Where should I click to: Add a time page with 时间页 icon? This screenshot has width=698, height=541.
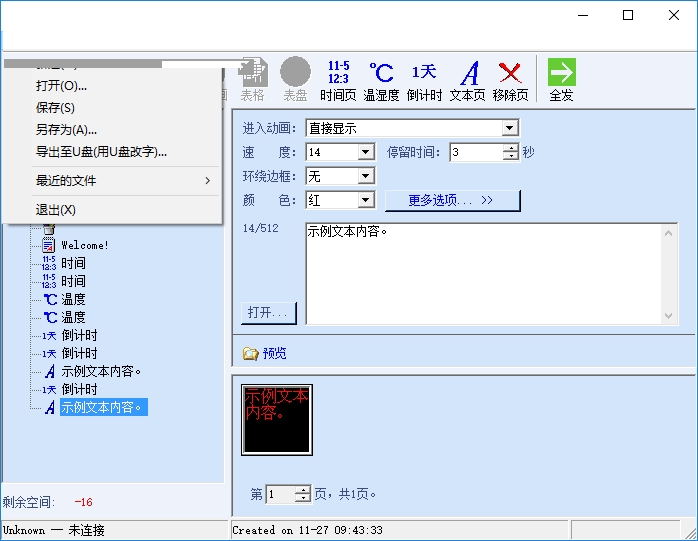pyautogui.click(x=338, y=80)
